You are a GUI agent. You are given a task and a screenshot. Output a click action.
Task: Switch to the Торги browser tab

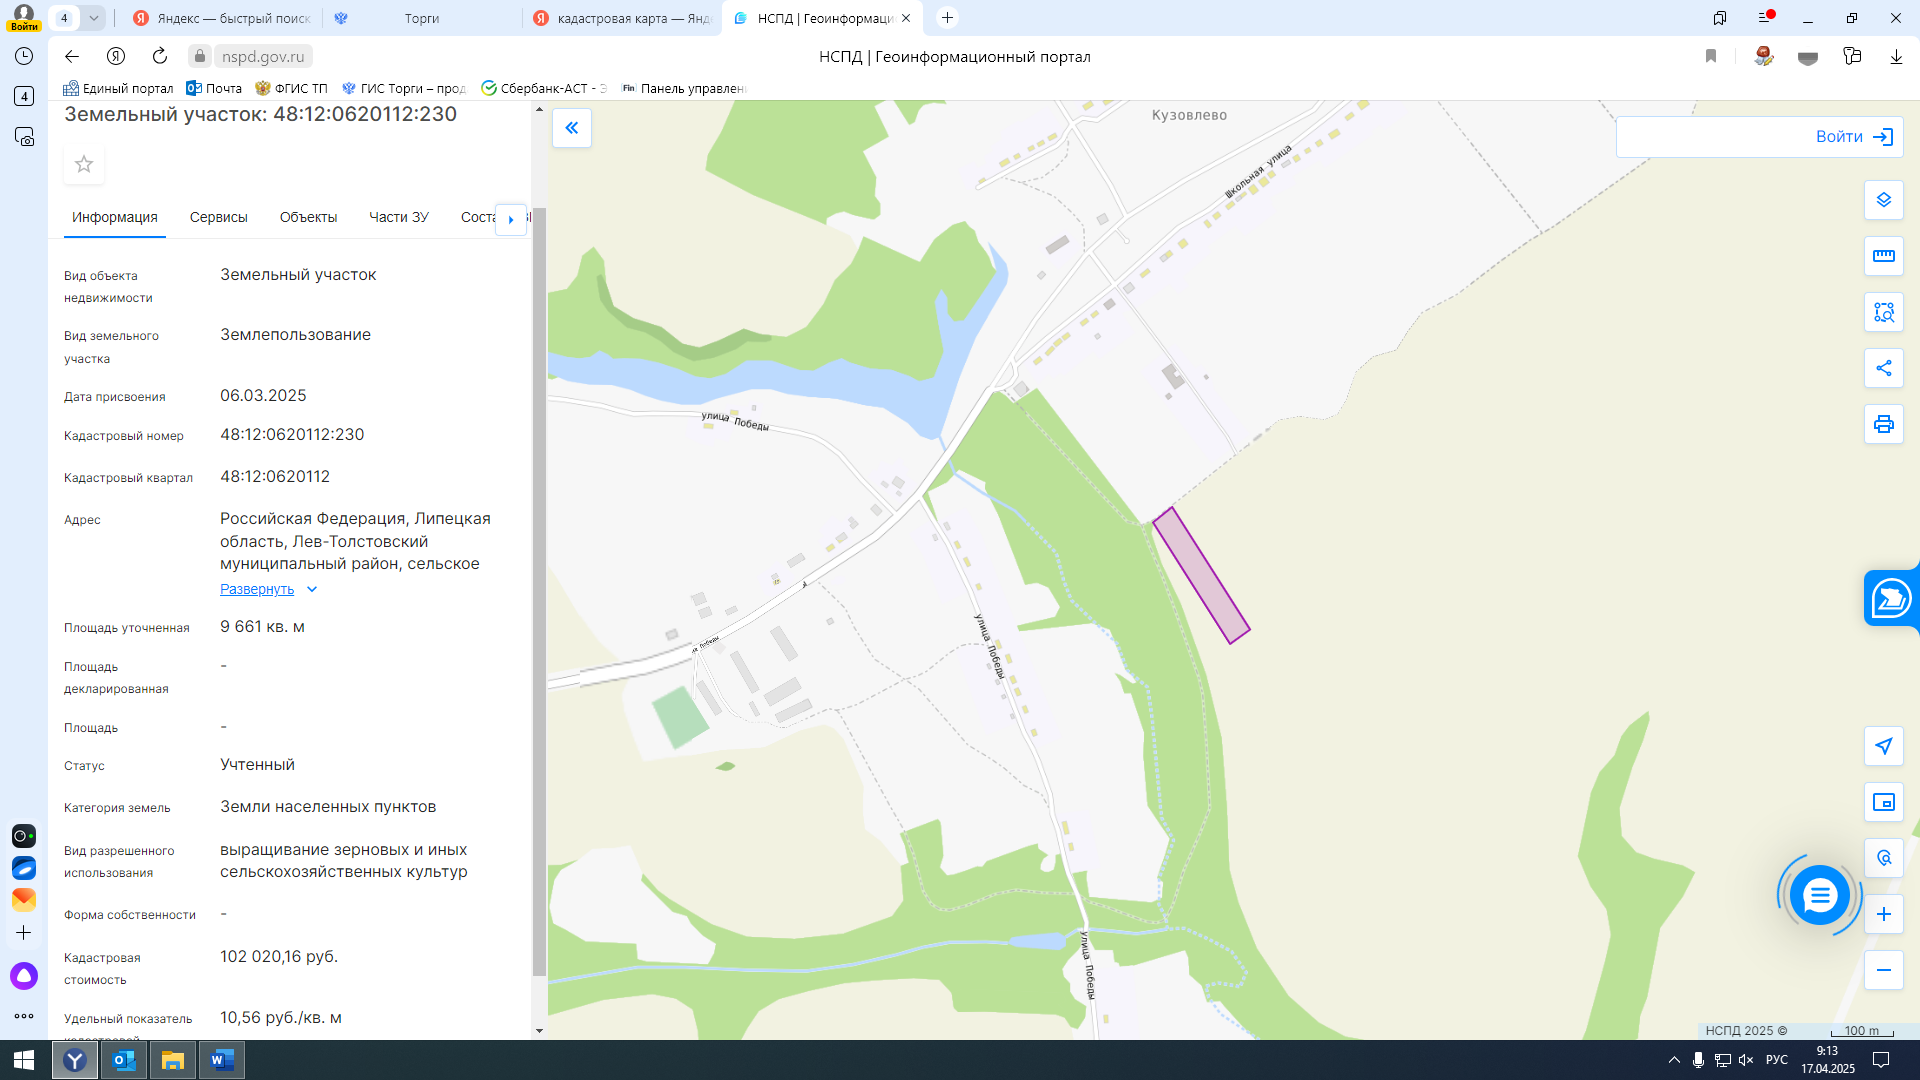pos(421,18)
